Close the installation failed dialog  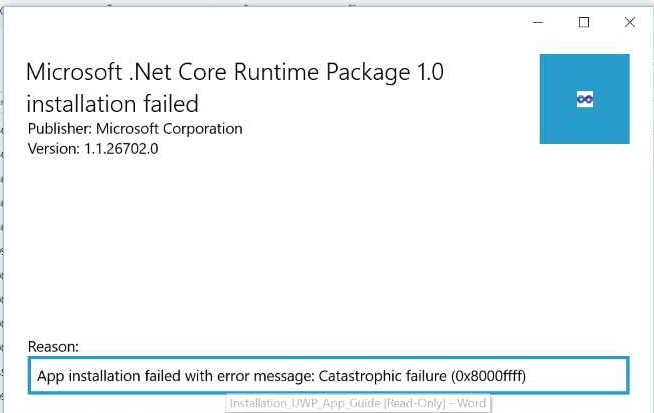pos(629,22)
